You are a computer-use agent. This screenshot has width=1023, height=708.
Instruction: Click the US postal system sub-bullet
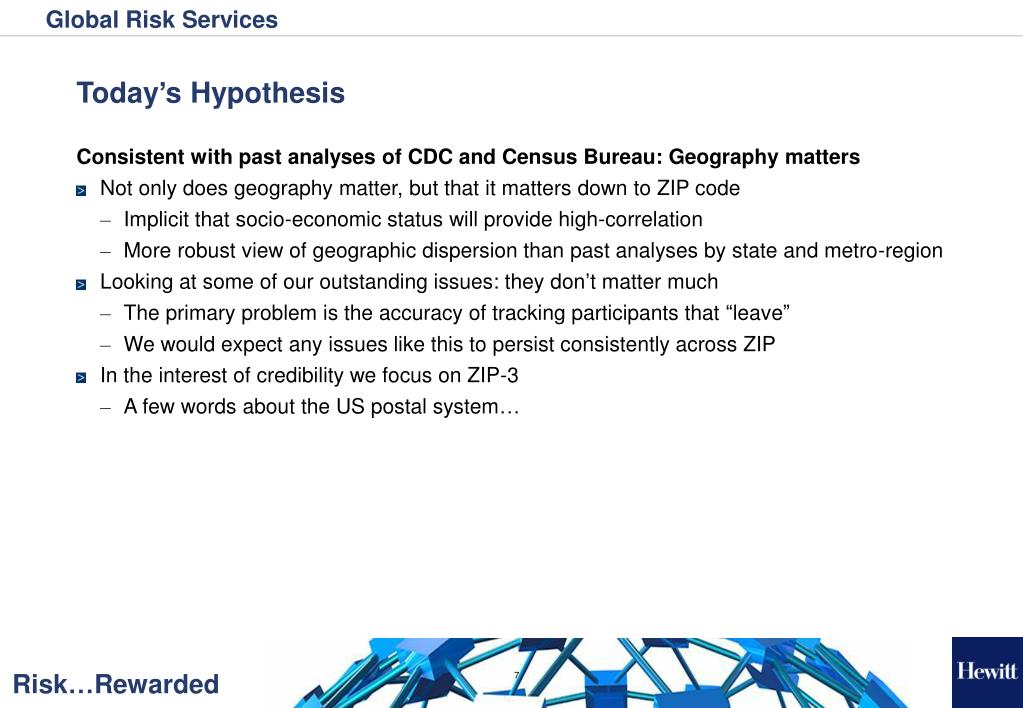tap(321, 407)
